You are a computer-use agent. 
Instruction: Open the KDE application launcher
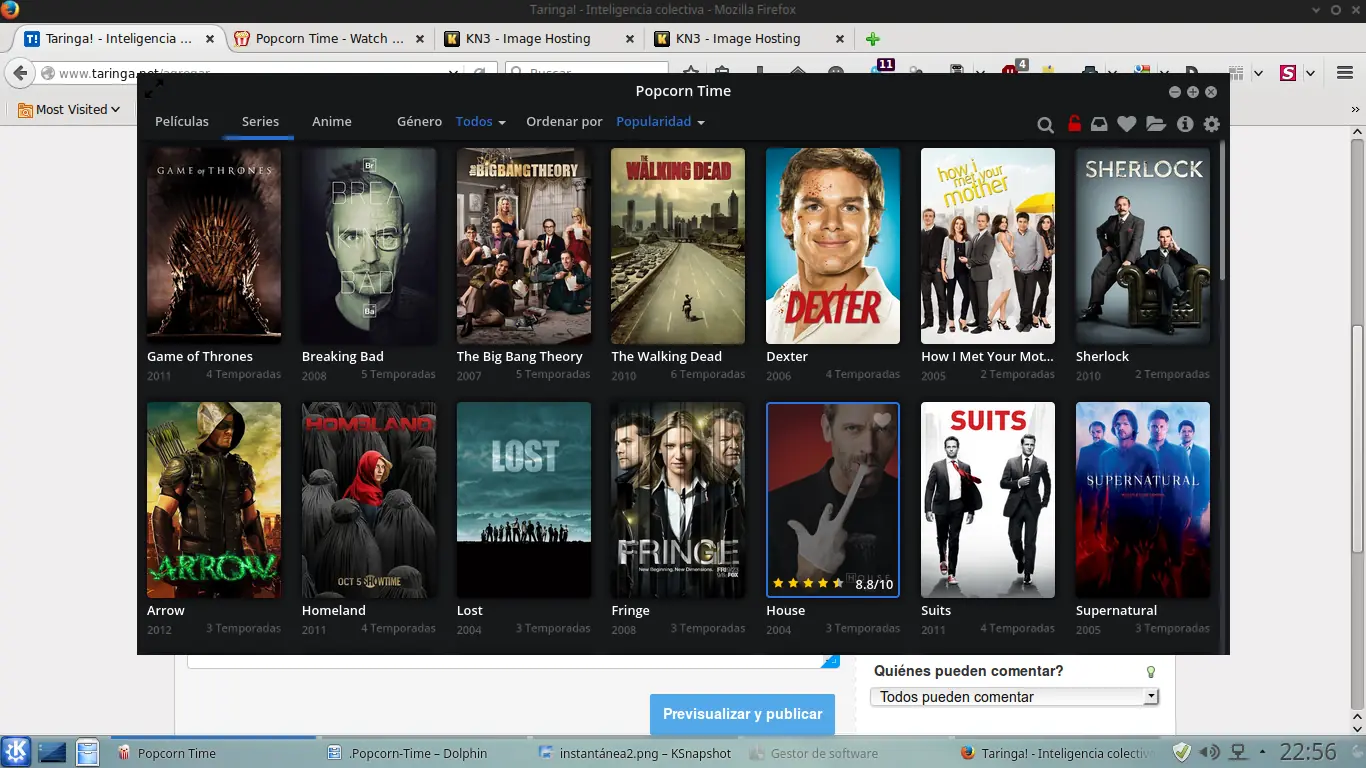(x=16, y=752)
